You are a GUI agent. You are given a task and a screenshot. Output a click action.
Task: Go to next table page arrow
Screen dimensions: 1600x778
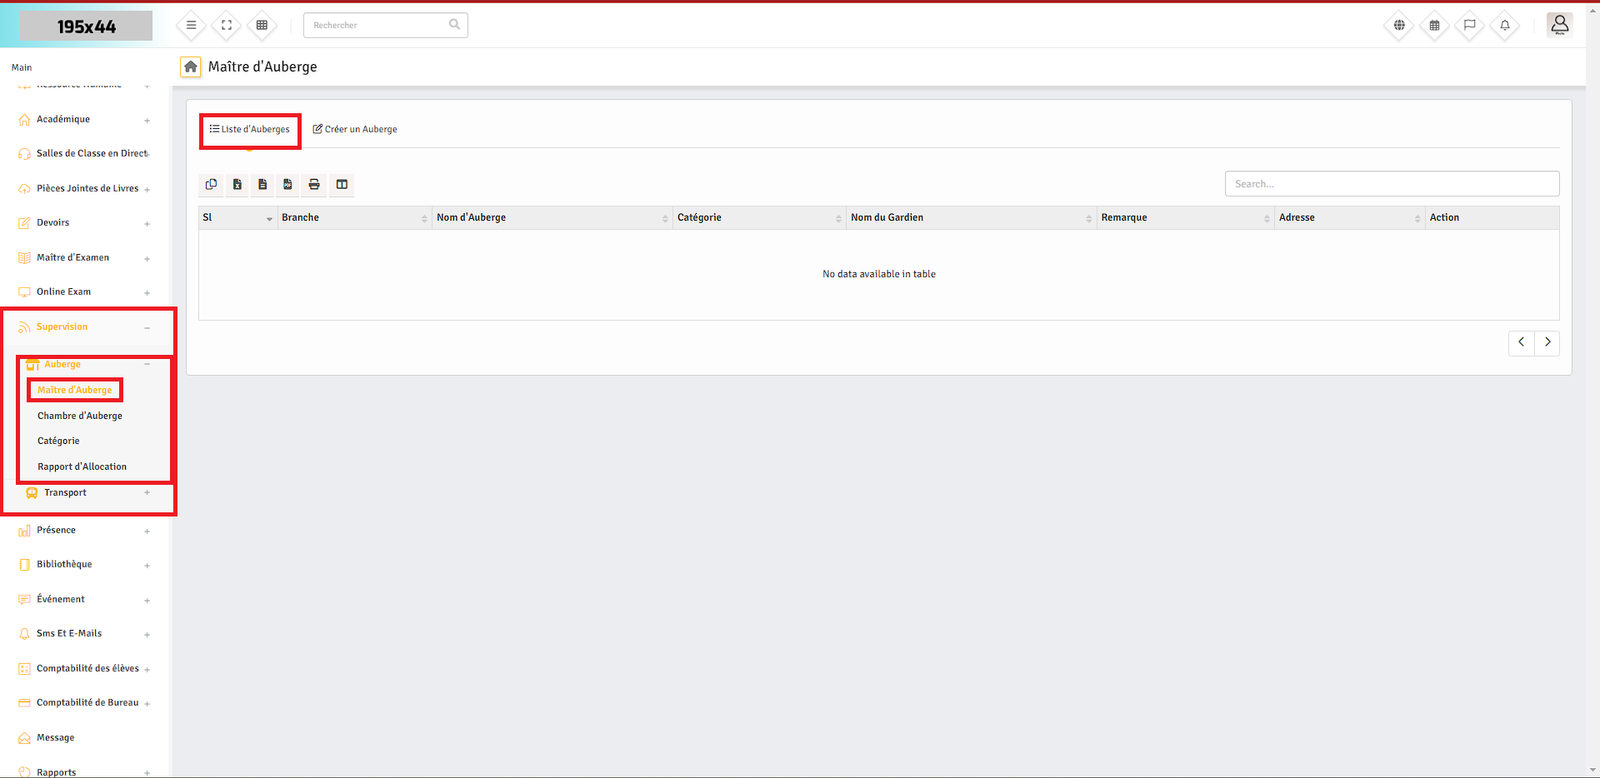[1547, 342]
